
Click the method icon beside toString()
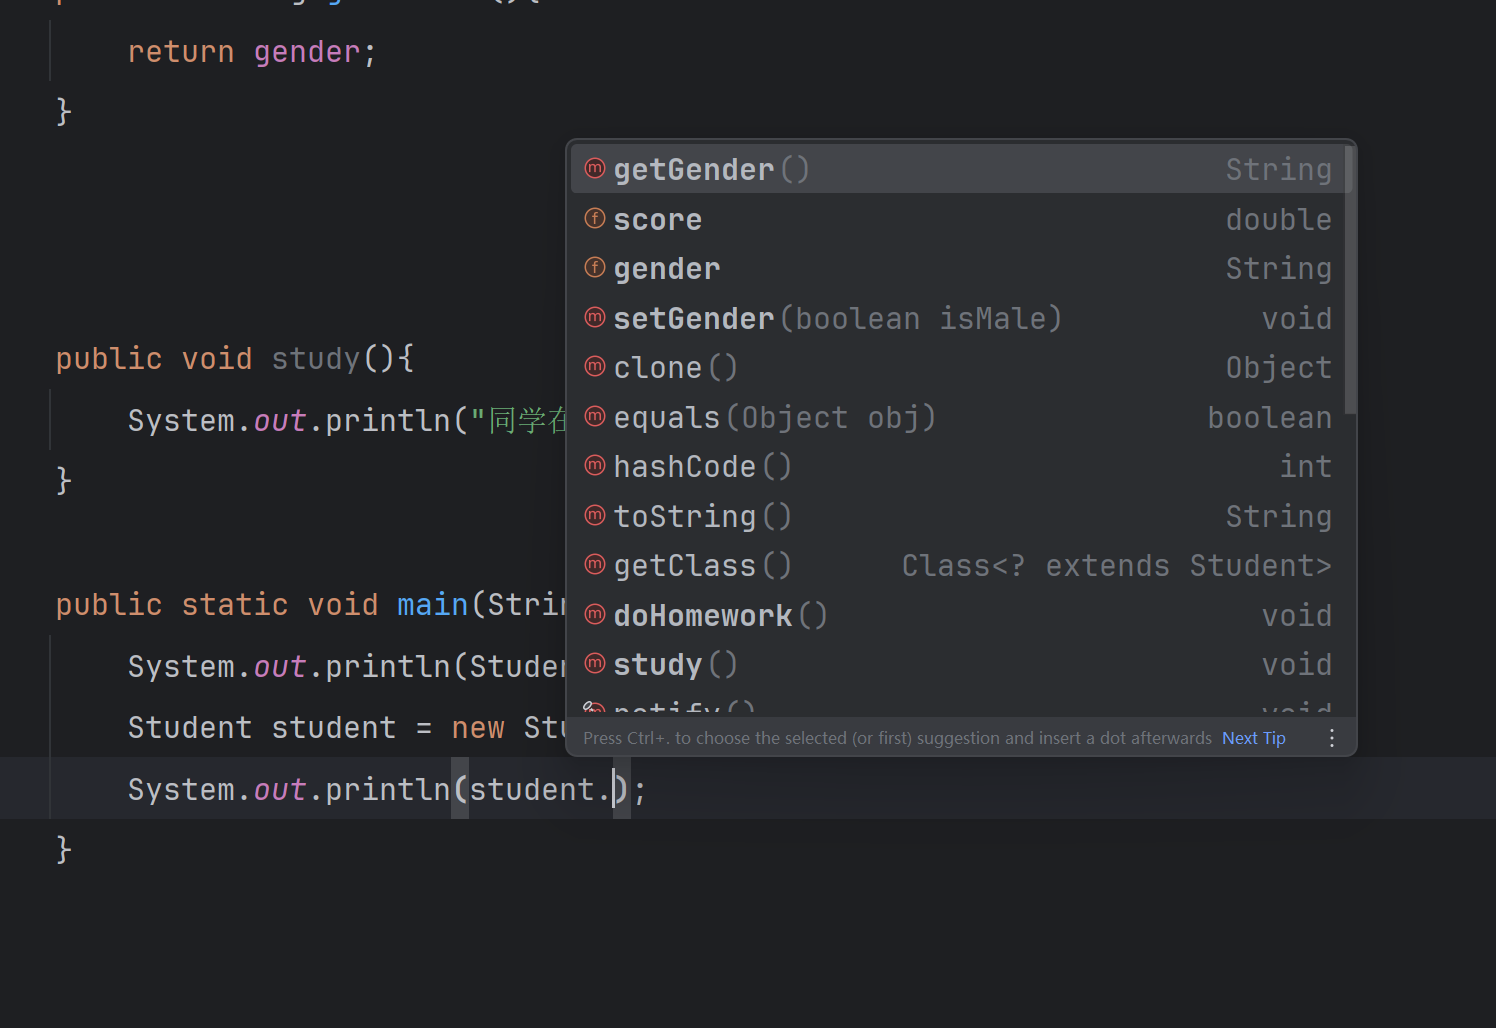(x=595, y=515)
